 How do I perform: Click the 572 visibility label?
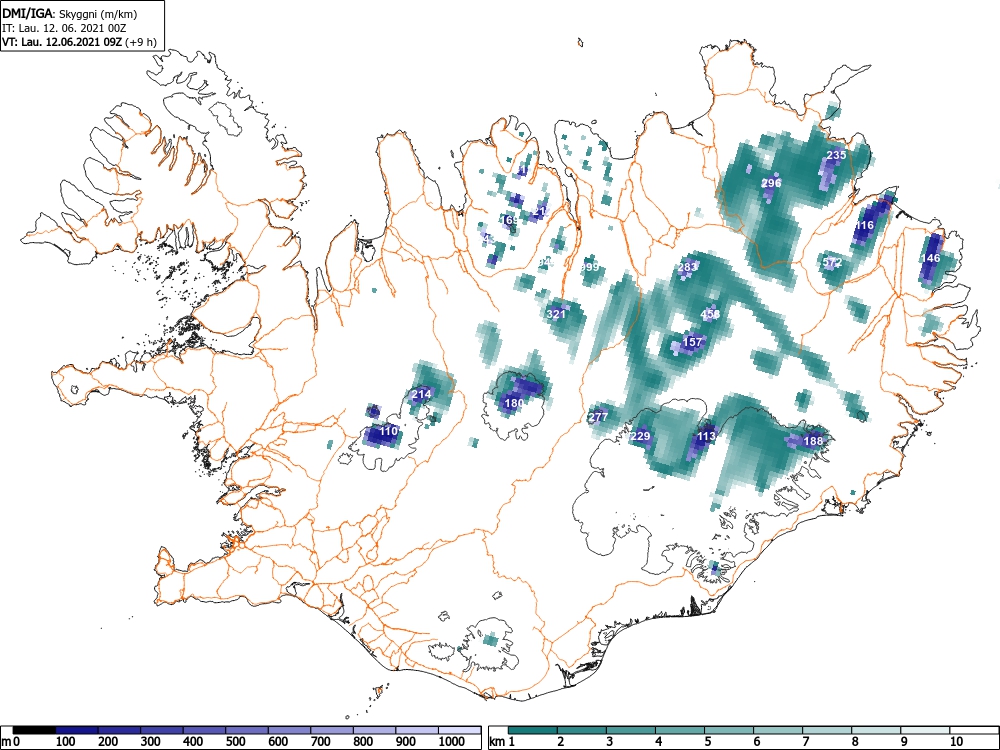(x=832, y=263)
